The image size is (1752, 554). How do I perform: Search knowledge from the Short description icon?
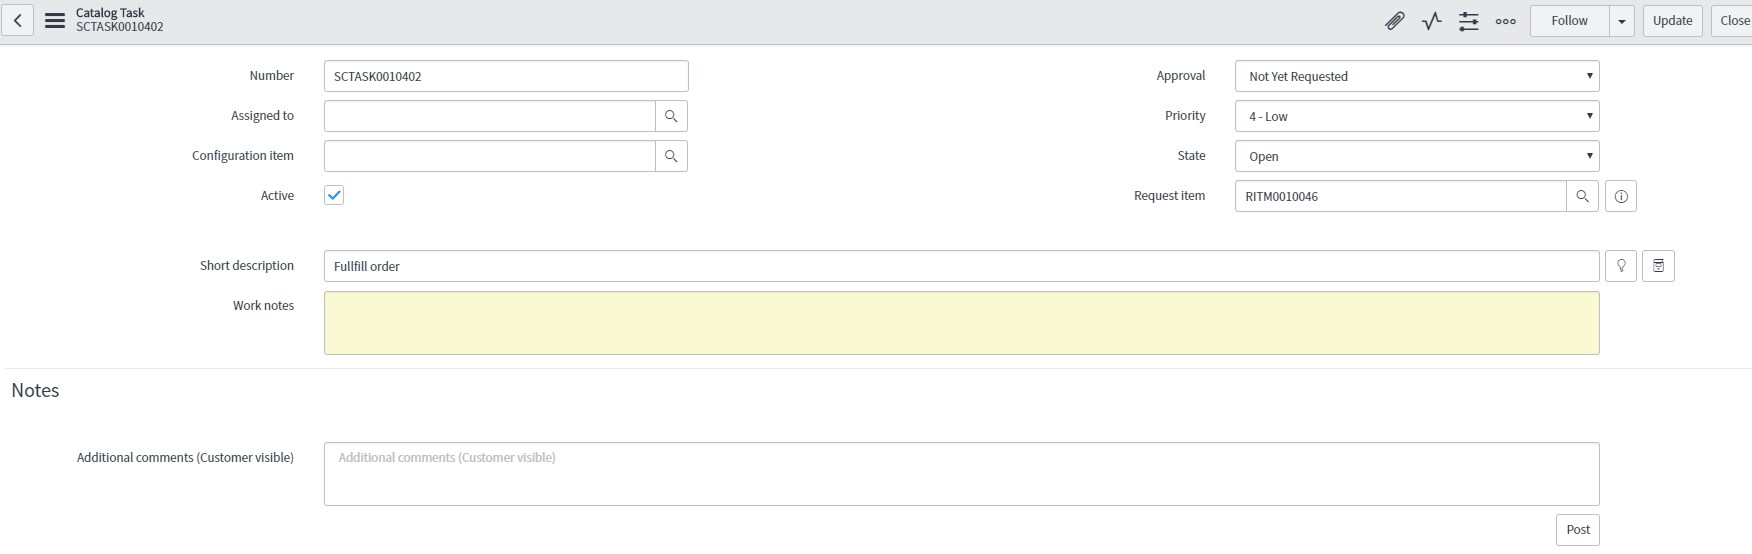[x=1658, y=266]
